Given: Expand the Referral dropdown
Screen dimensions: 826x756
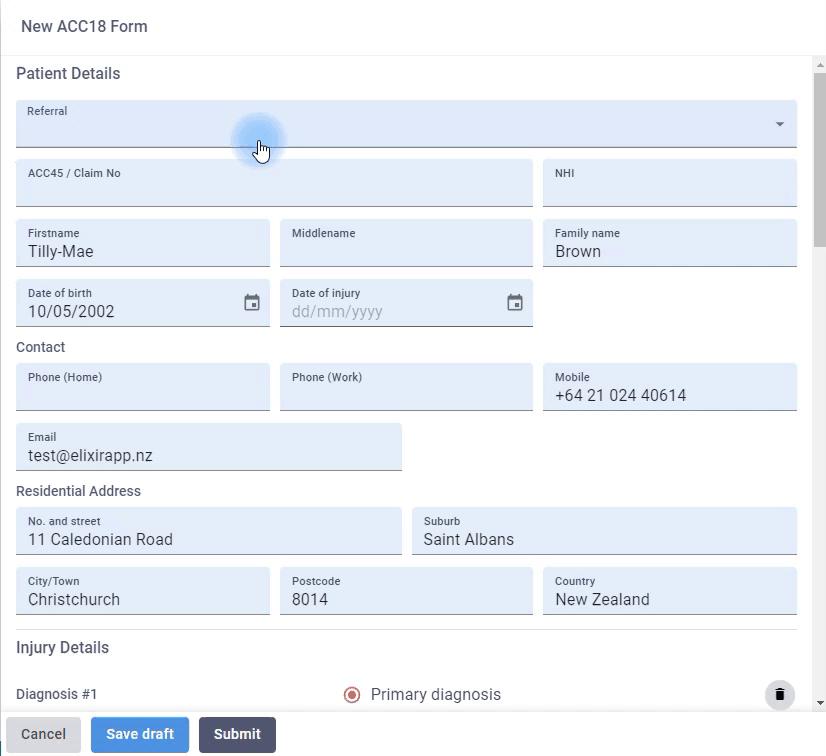Looking at the screenshot, I should click(x=780, y=124).
